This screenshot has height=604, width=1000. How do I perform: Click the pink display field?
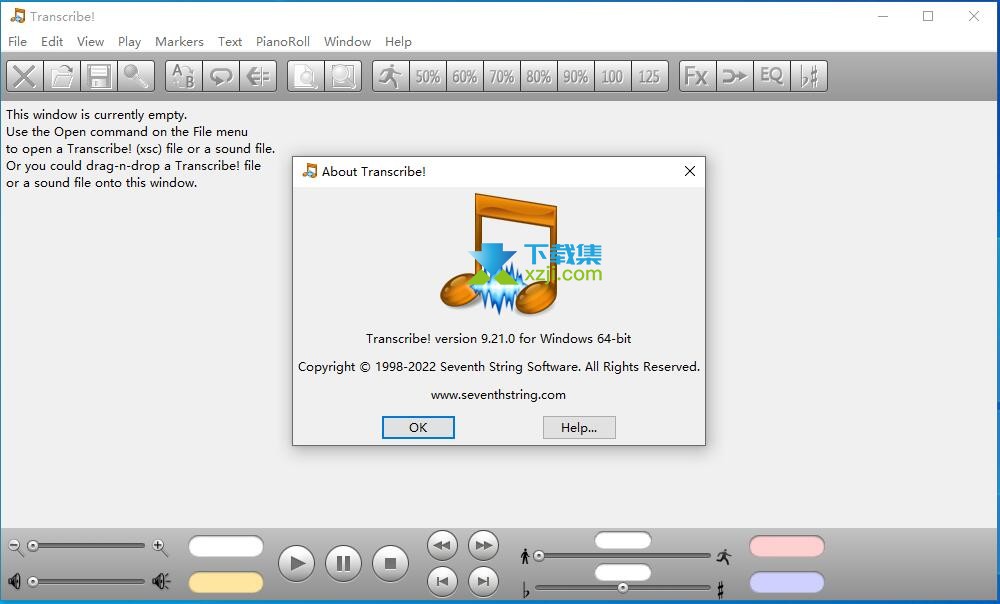787,547
